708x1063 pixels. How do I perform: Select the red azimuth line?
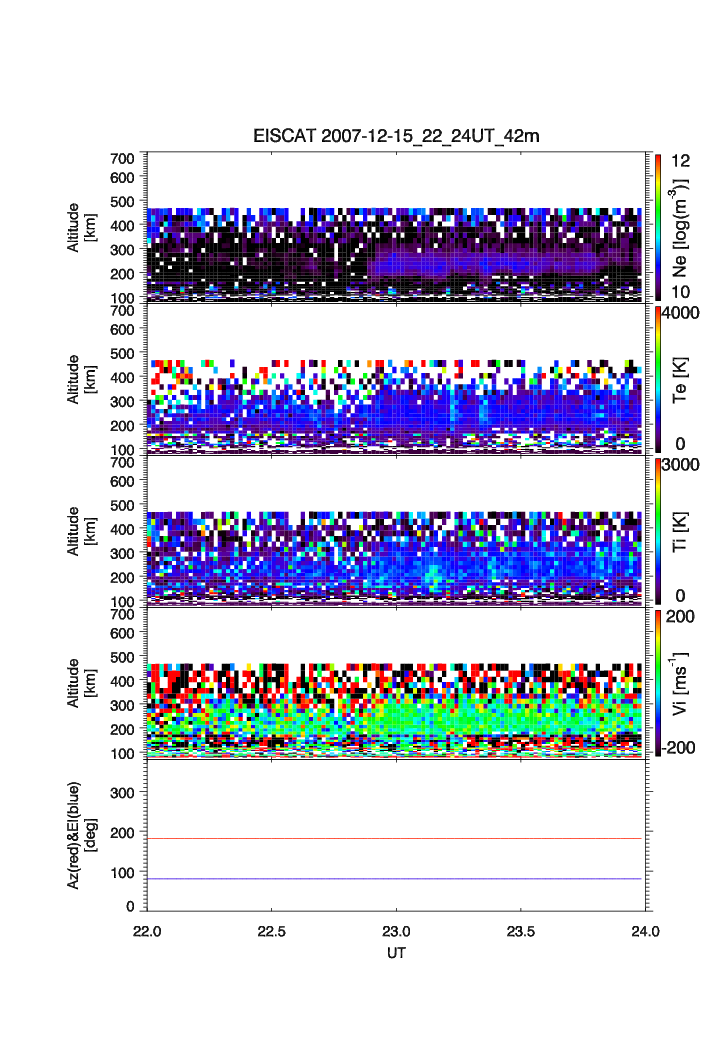(396, 839)
